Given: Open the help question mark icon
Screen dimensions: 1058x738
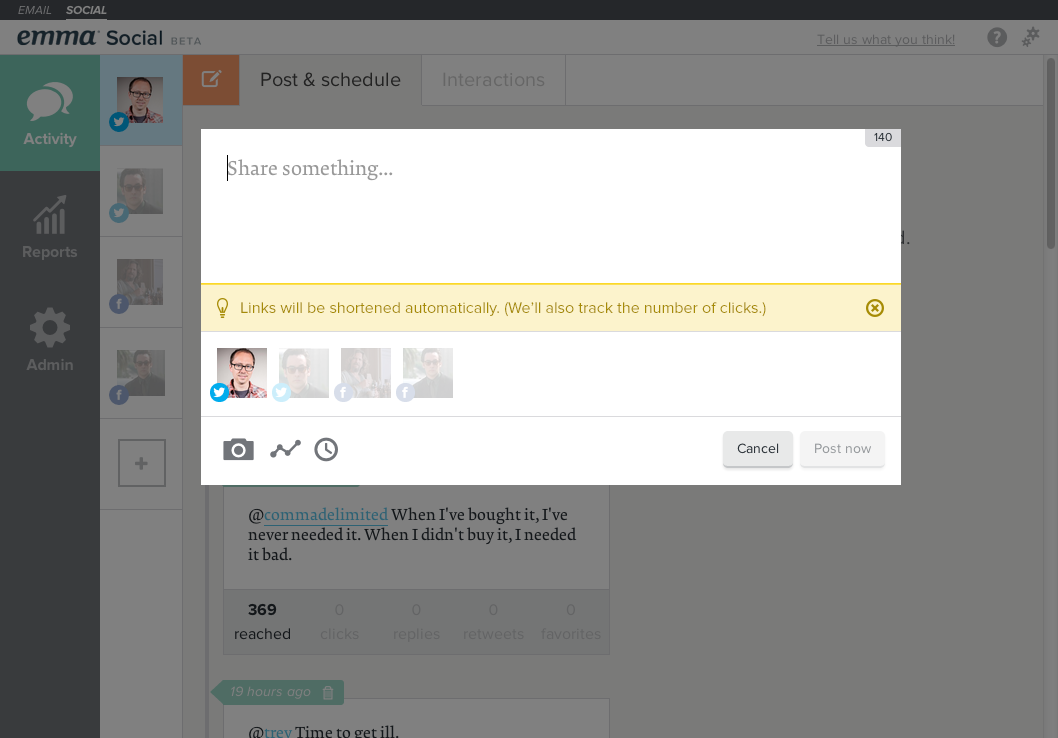Looking at the screenshot, I should (997, 38).
